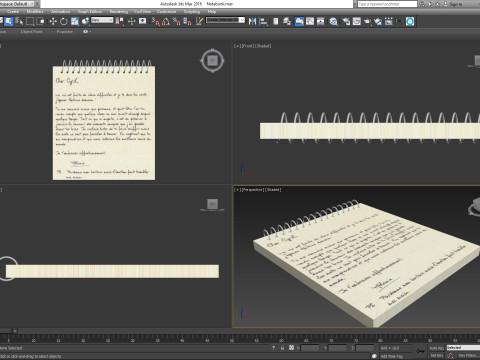The width and height of the screenshot is (480, 360).
Task: Toggle the Ribbon display
Action: click(x=299, y=22)
